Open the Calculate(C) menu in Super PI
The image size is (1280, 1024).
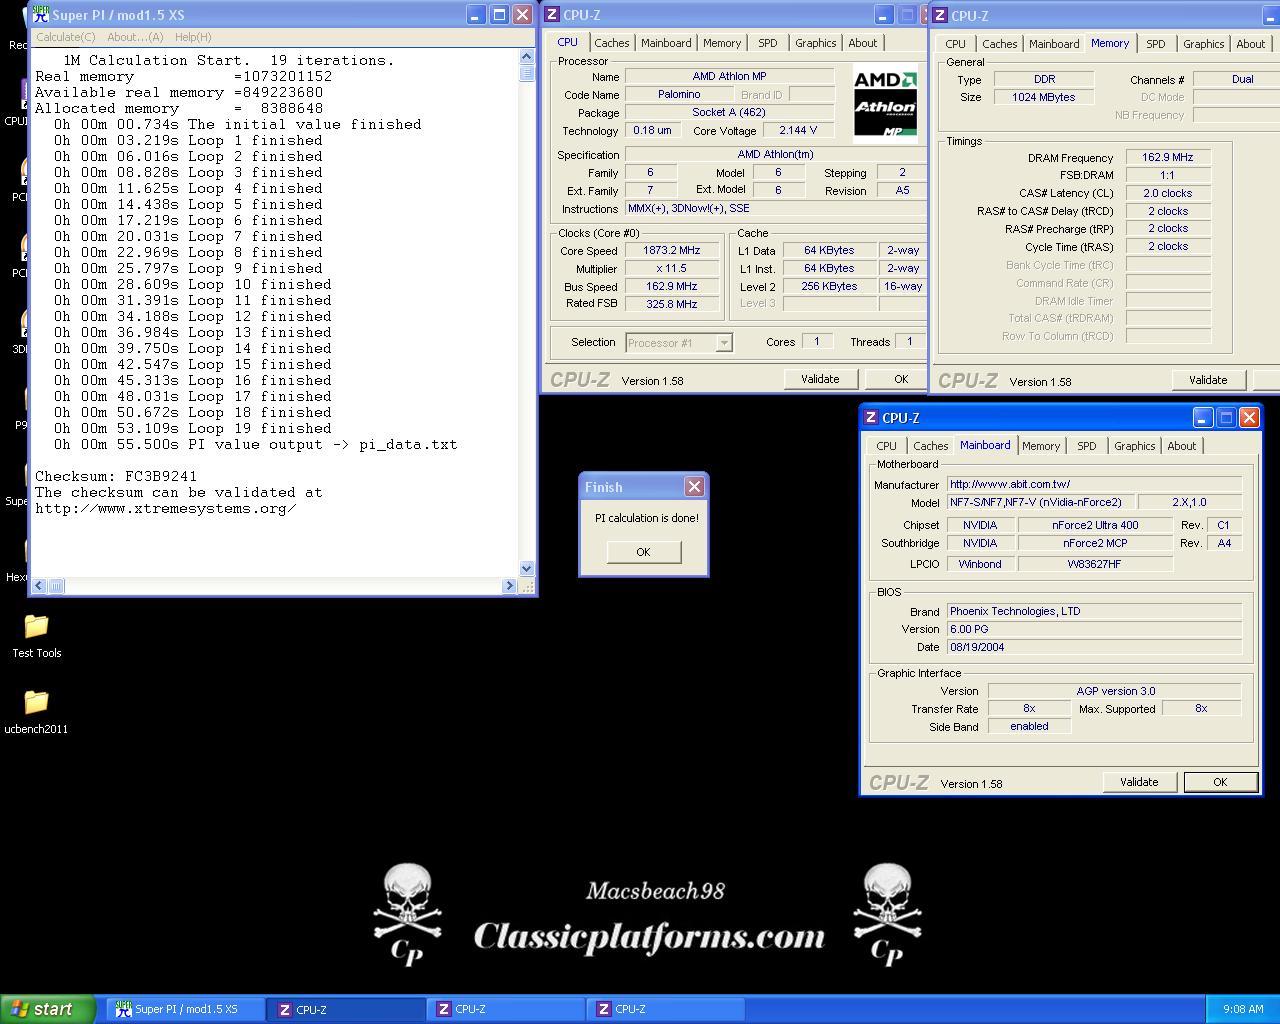coord(65,37)
